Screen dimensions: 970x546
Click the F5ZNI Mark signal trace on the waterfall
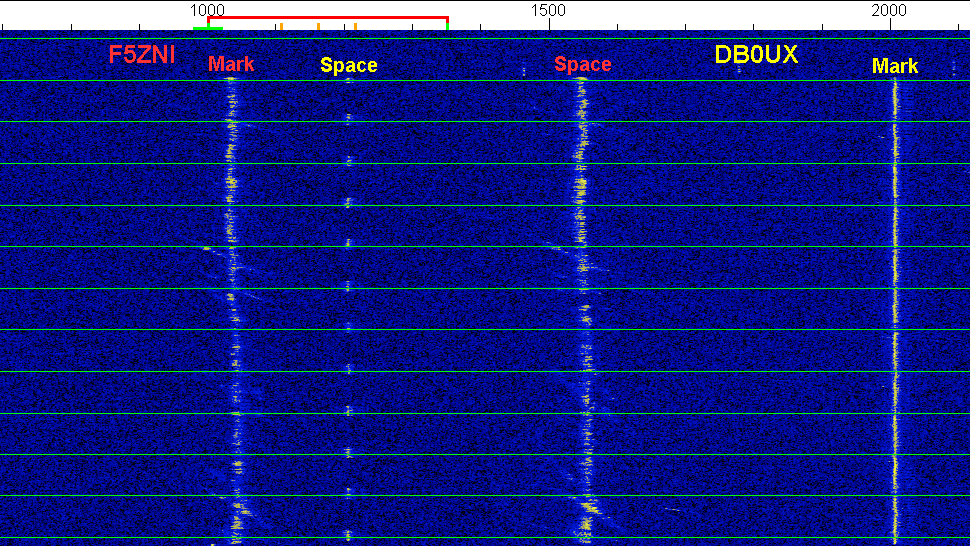pyautogui.click(x=233, y=309)
